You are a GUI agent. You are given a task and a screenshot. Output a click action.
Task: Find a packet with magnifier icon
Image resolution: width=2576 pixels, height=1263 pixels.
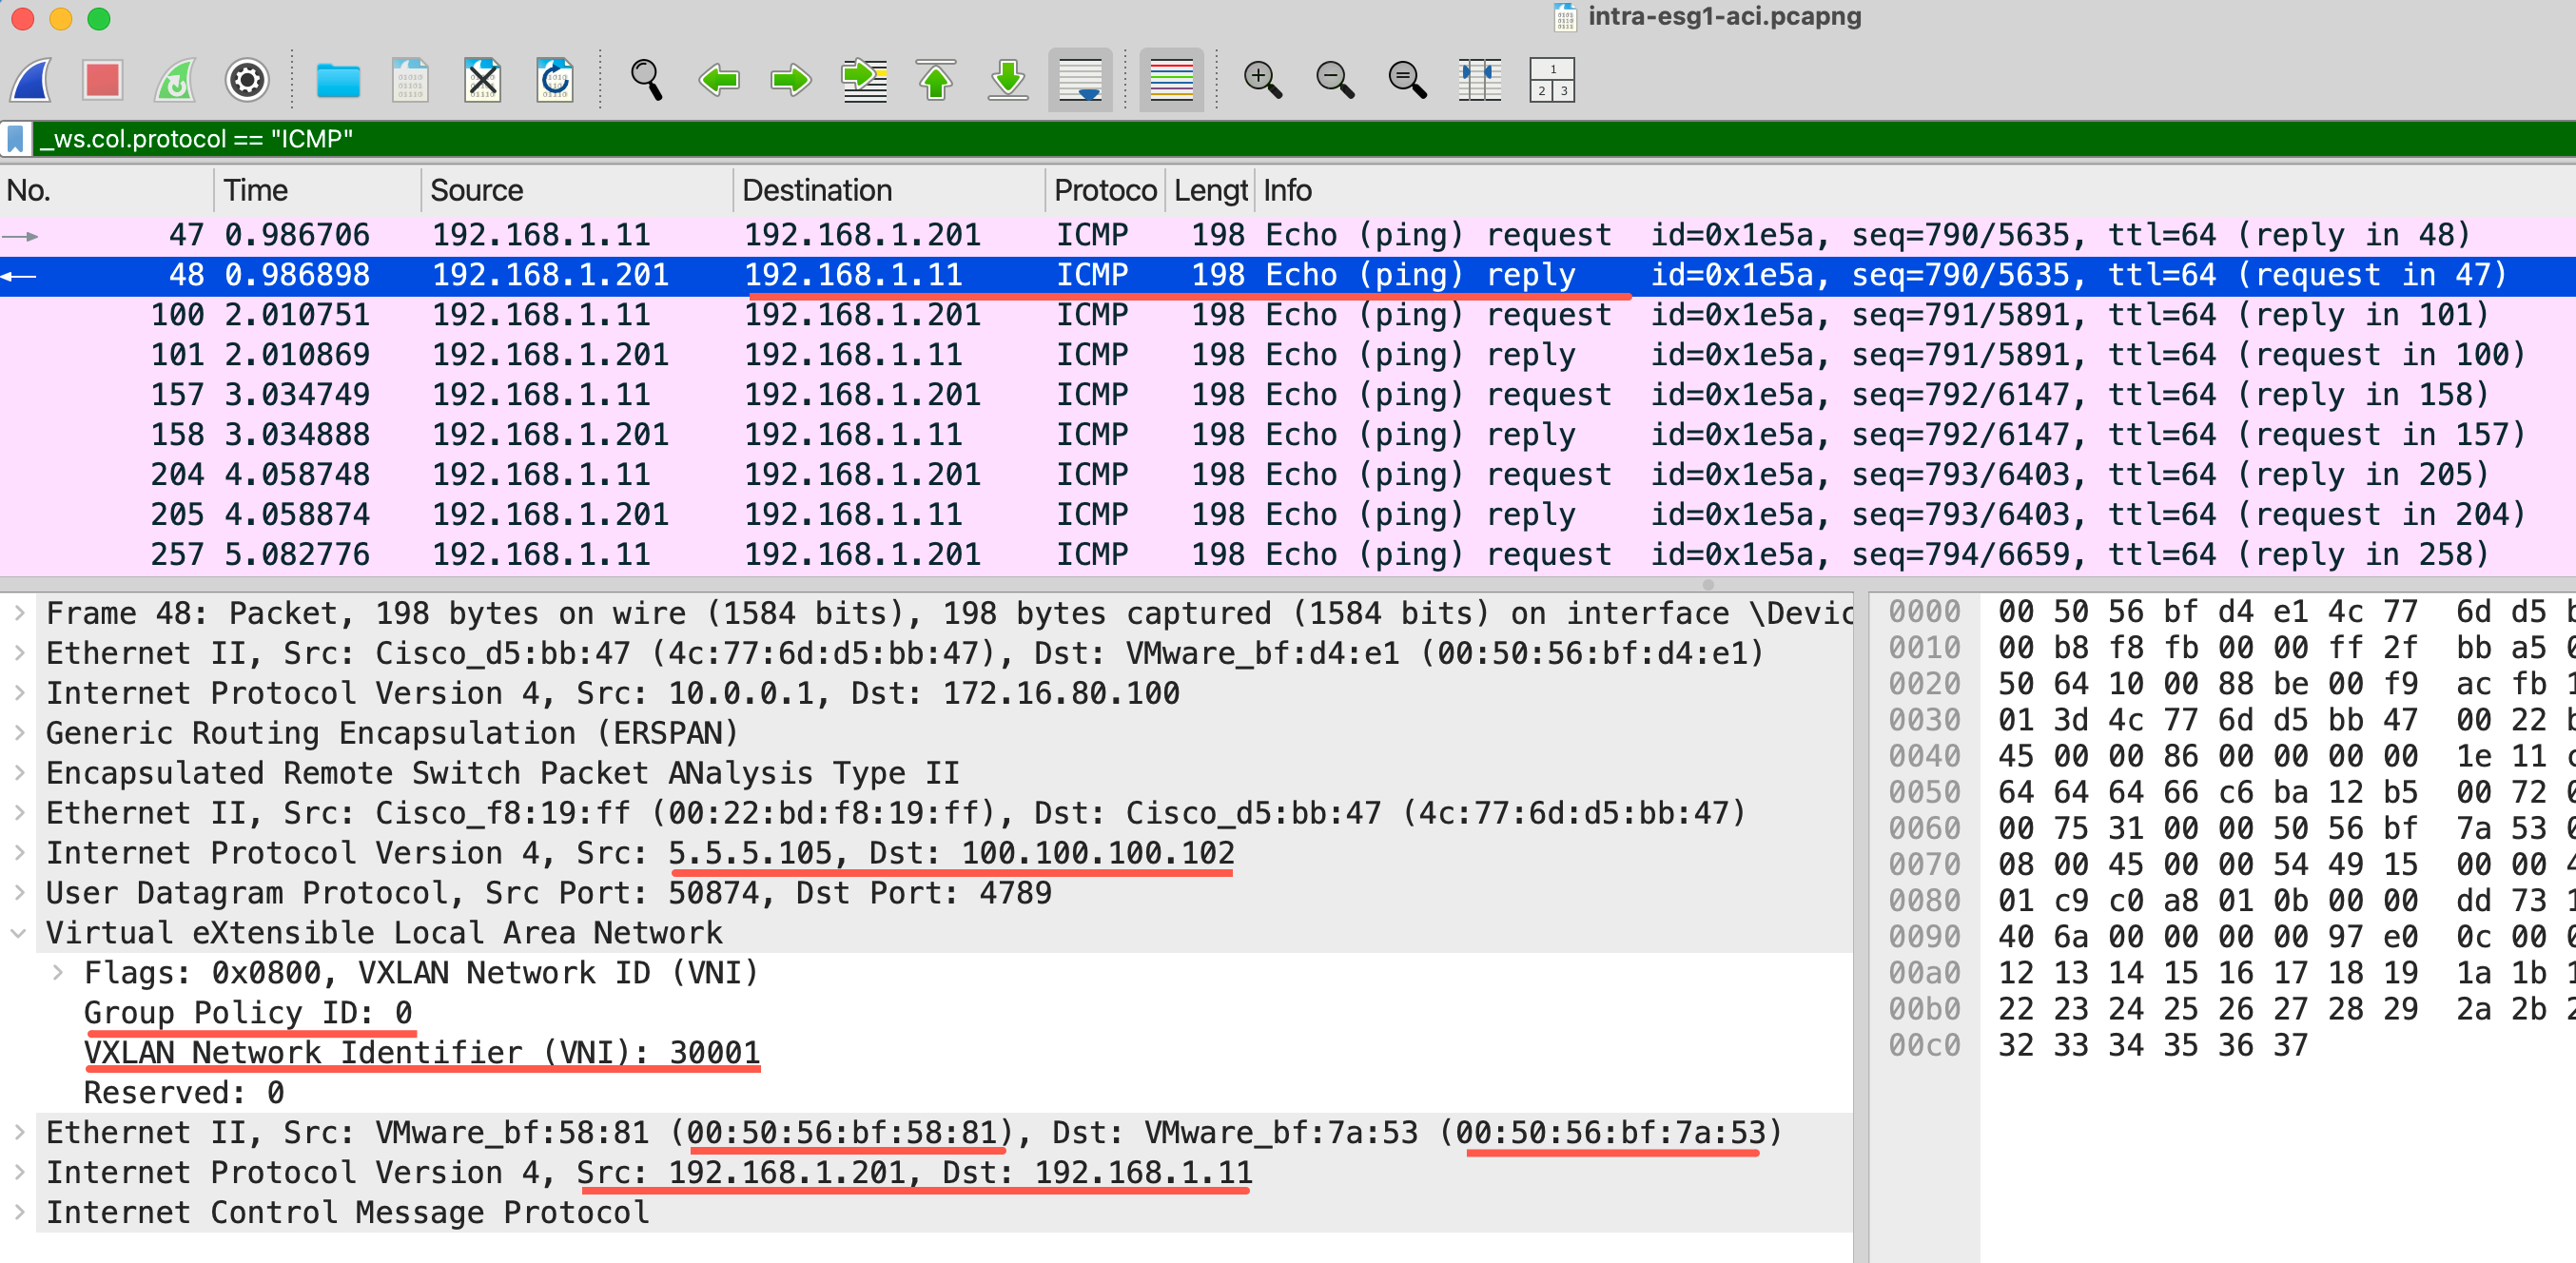click(x=646, y=80)
